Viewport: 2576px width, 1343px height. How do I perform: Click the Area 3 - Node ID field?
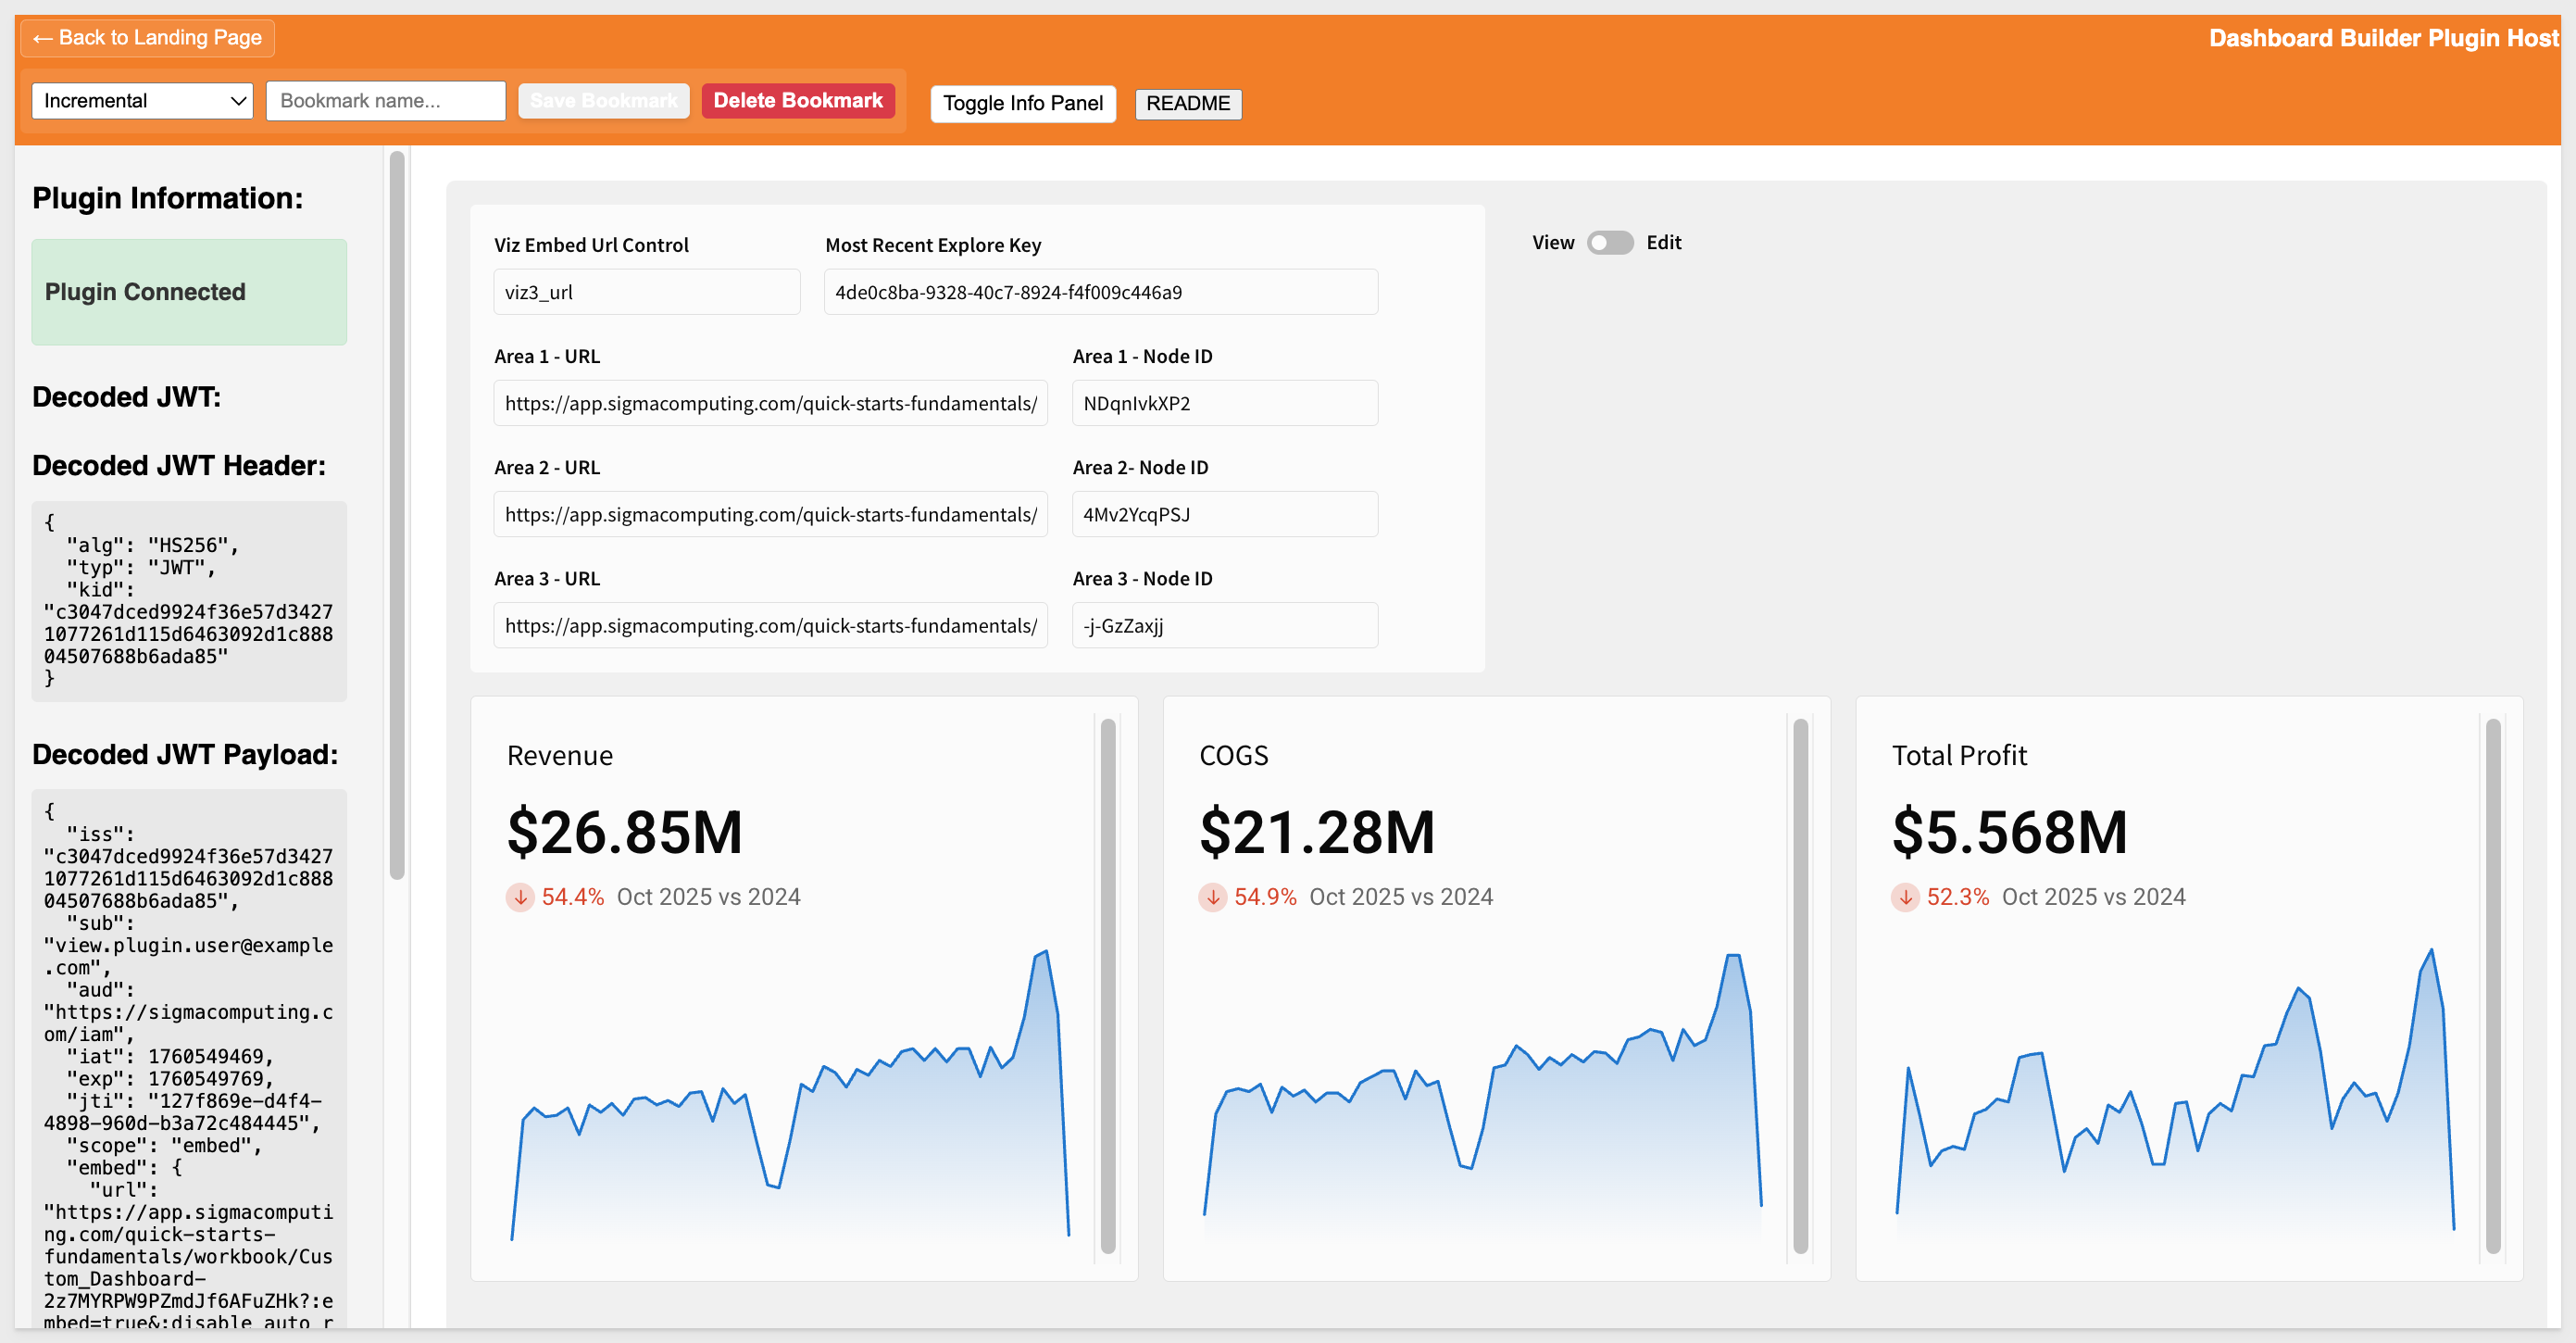(x=1224, y=626)
